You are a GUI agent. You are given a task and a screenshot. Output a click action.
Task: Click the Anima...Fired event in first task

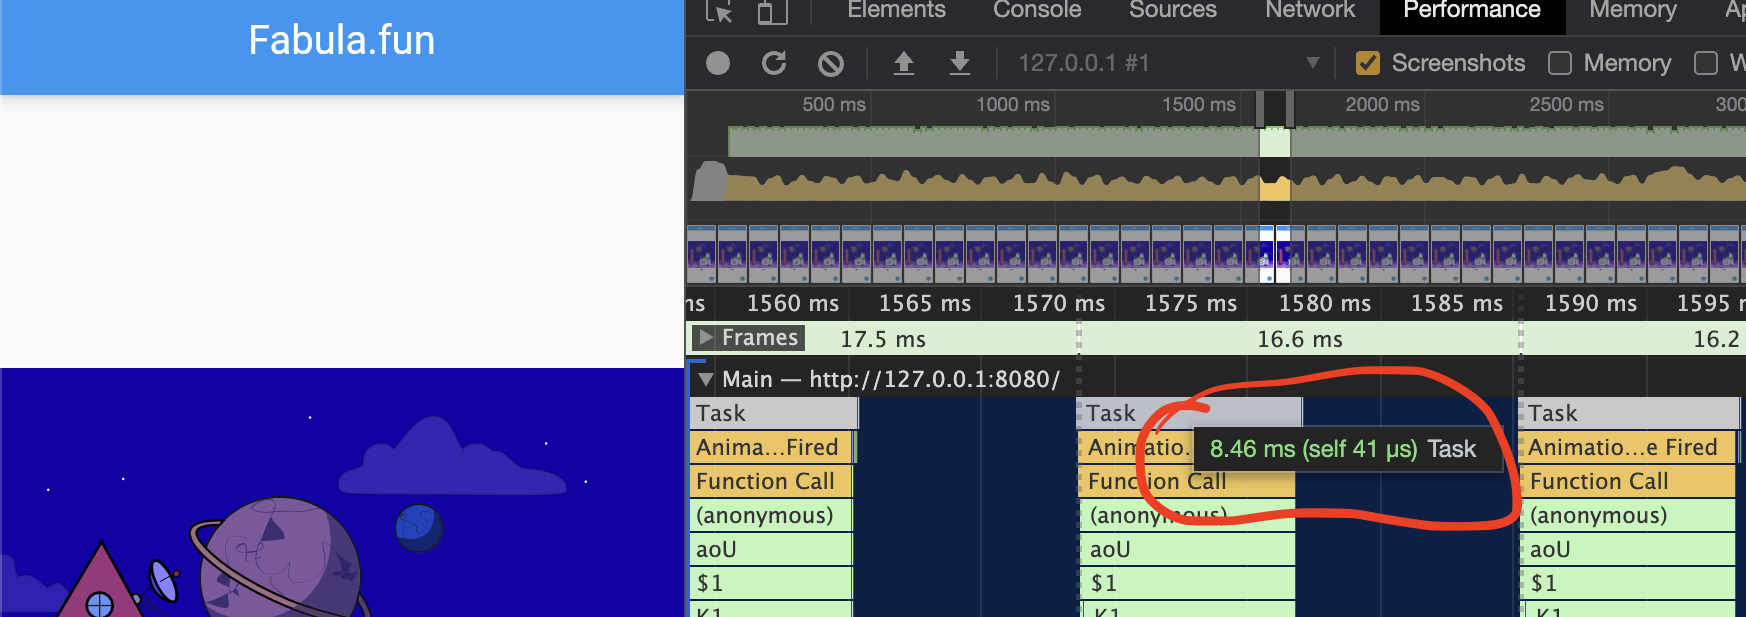click(771, 447)
